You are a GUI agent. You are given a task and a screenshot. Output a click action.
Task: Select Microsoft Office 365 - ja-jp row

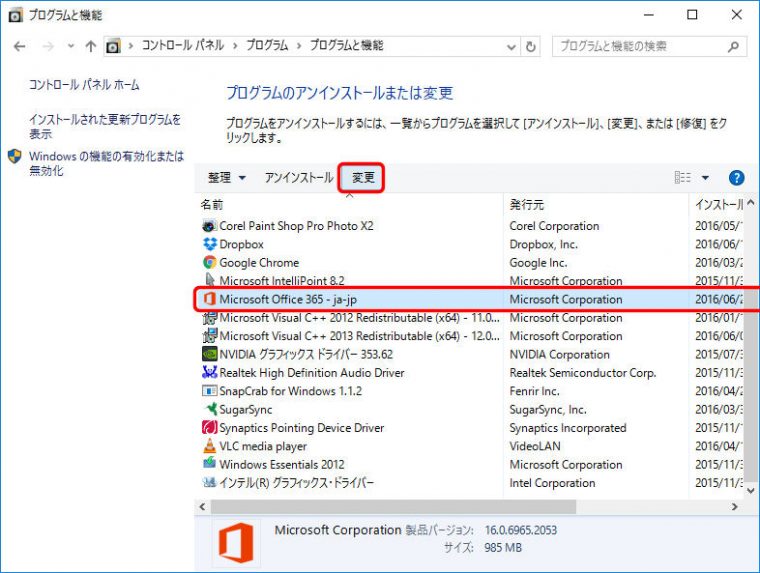click(469, 299)
